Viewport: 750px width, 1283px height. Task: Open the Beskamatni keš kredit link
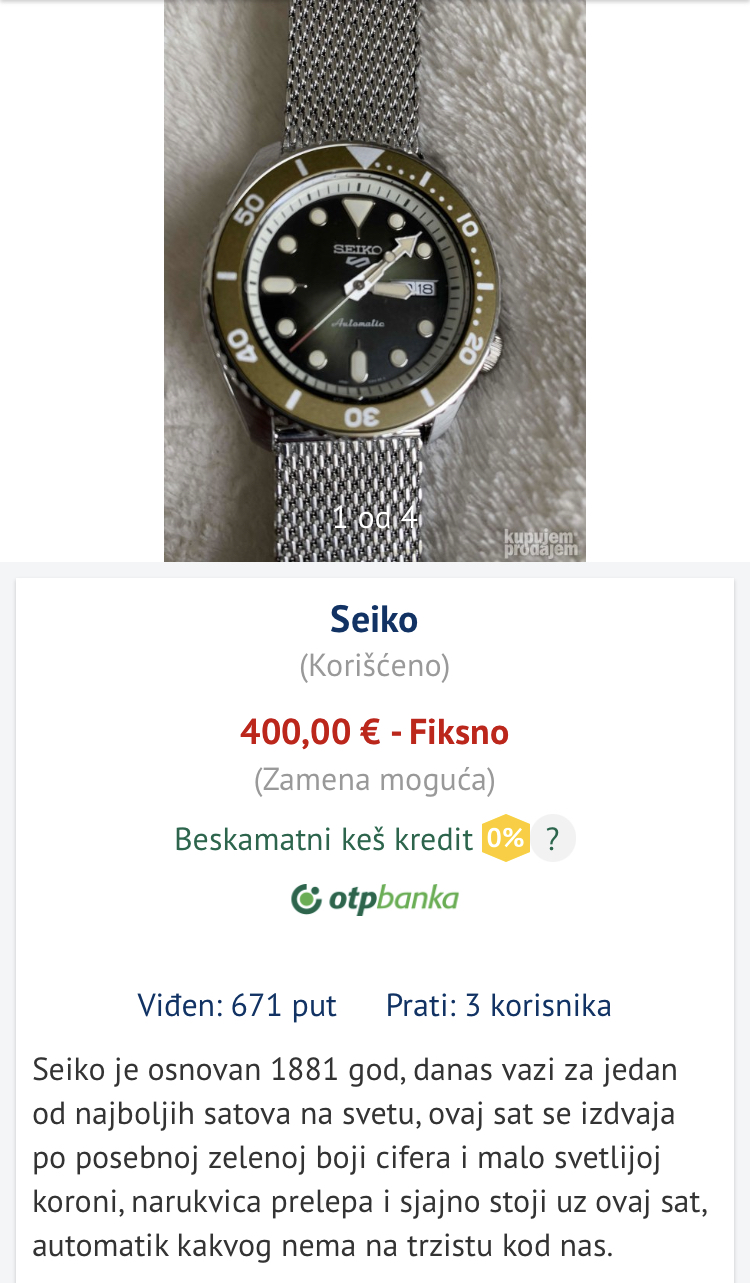(x=323, y=839)
